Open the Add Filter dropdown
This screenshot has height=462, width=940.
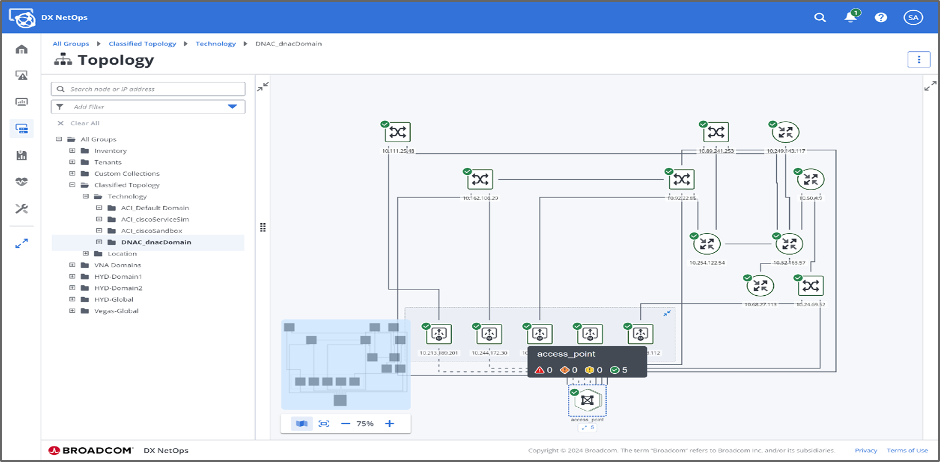coord(232,106)
